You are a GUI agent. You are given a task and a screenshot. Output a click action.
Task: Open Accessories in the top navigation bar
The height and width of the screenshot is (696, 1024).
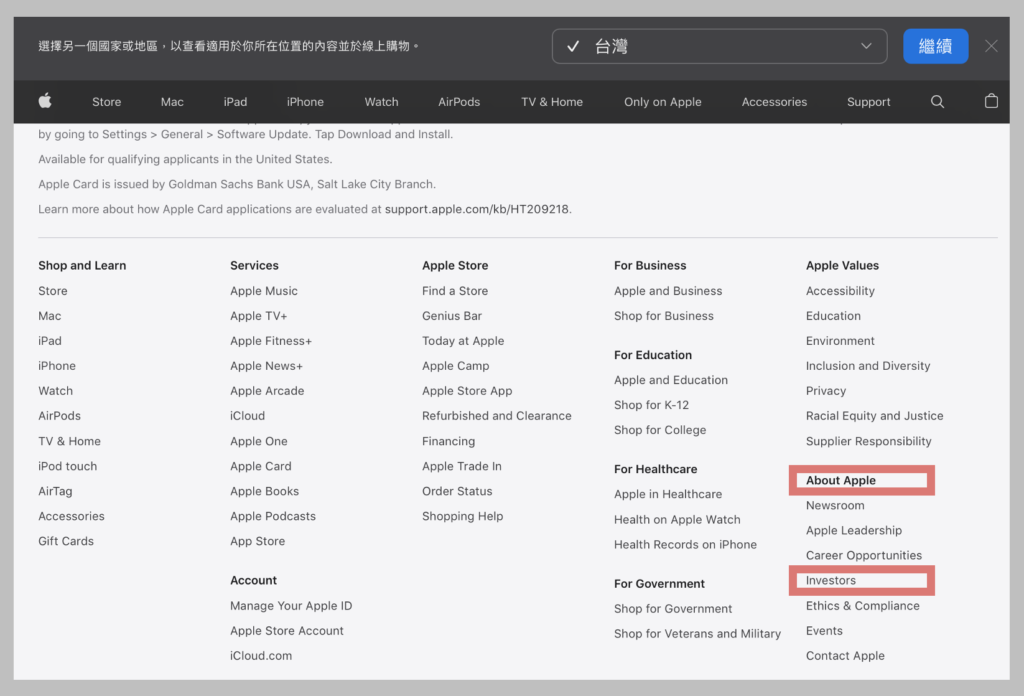pyautogui.click(x=774, y=102)
